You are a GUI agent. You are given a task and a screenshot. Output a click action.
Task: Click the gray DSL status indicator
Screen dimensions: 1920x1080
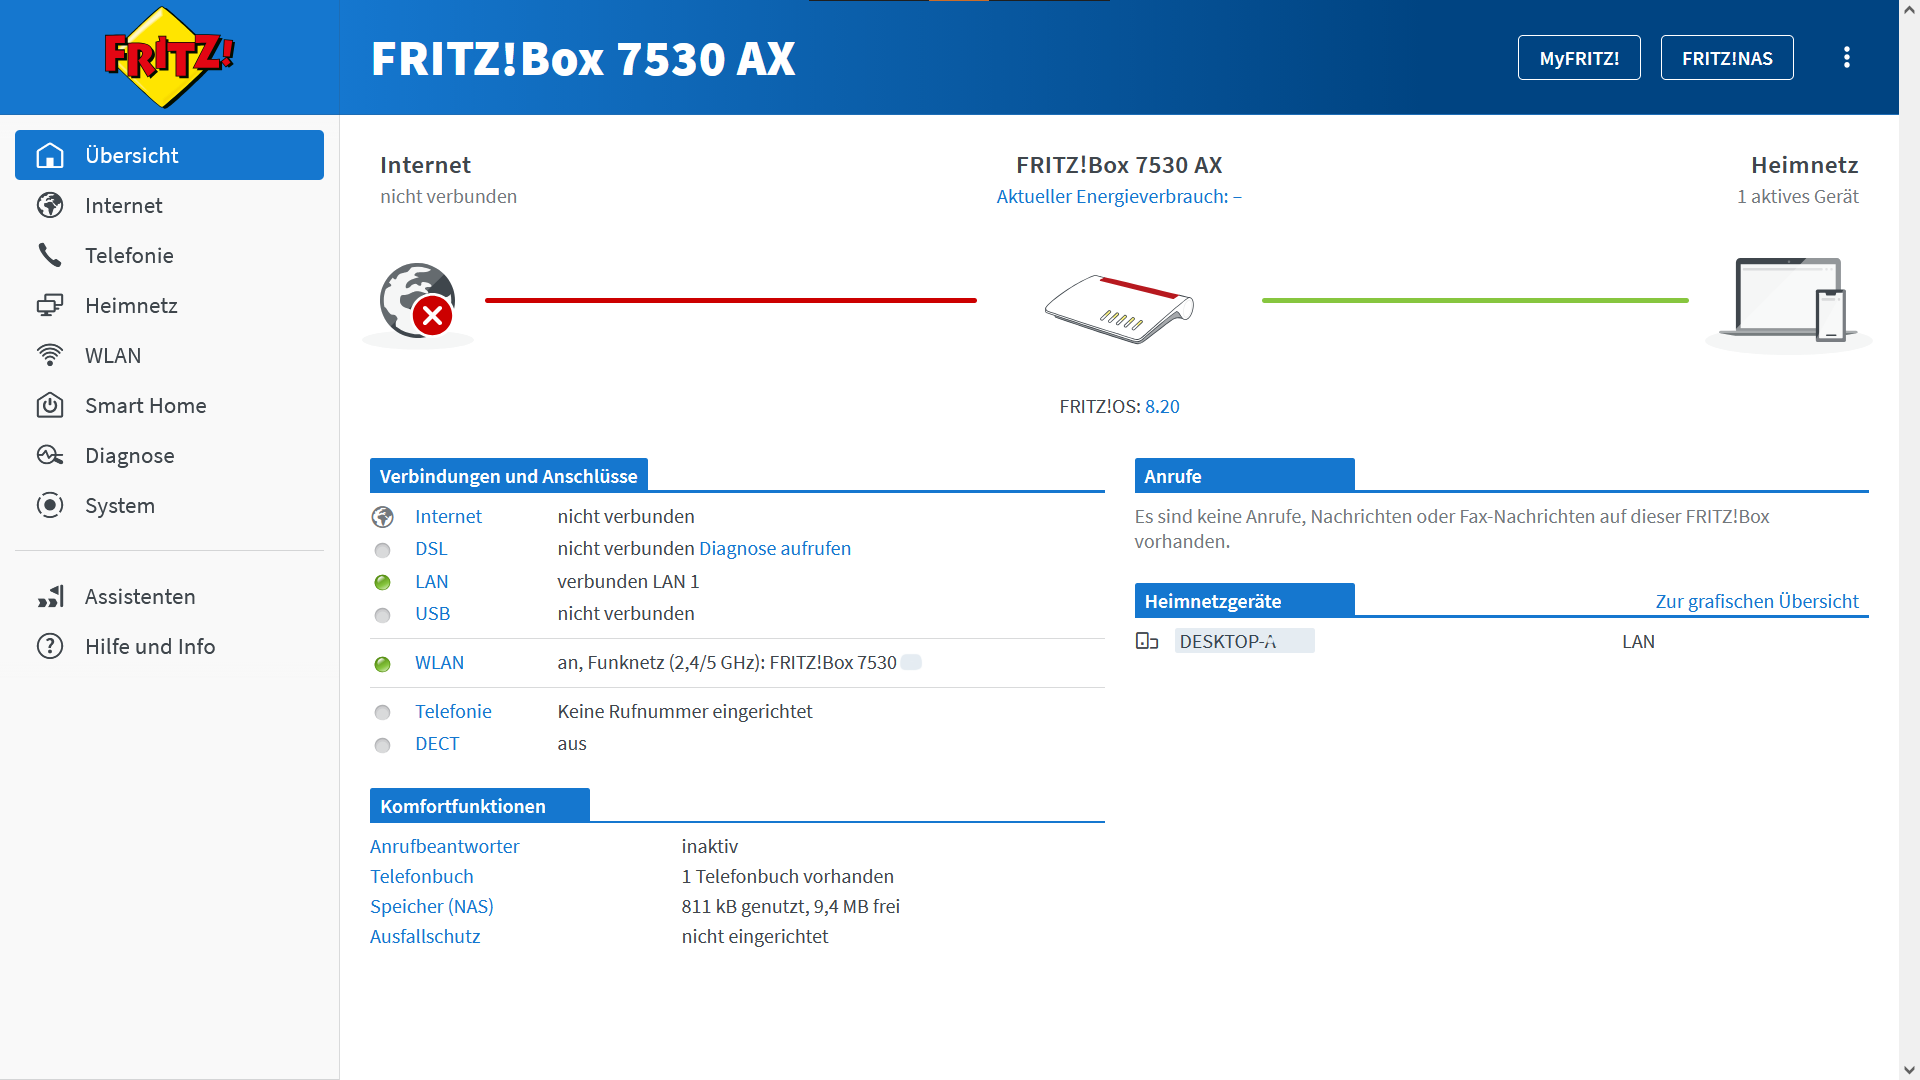(382, 549)
